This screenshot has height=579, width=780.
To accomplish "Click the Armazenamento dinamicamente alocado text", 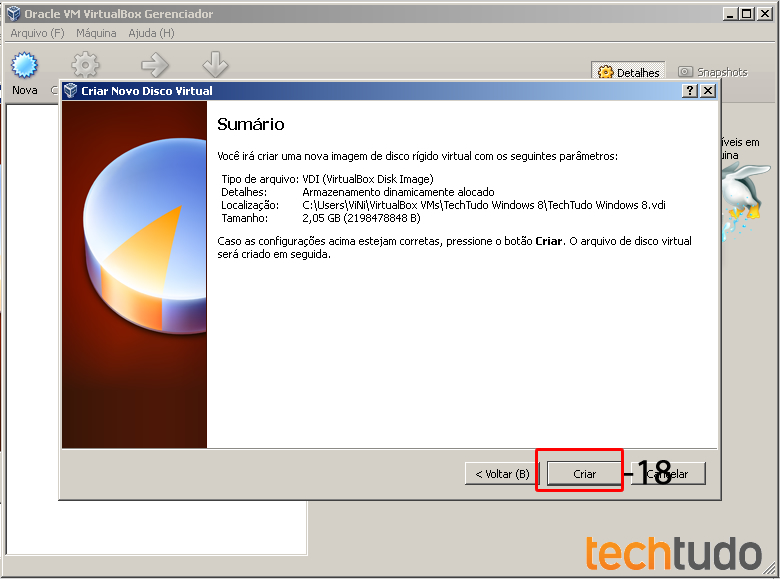I will [x=398, y=192].
